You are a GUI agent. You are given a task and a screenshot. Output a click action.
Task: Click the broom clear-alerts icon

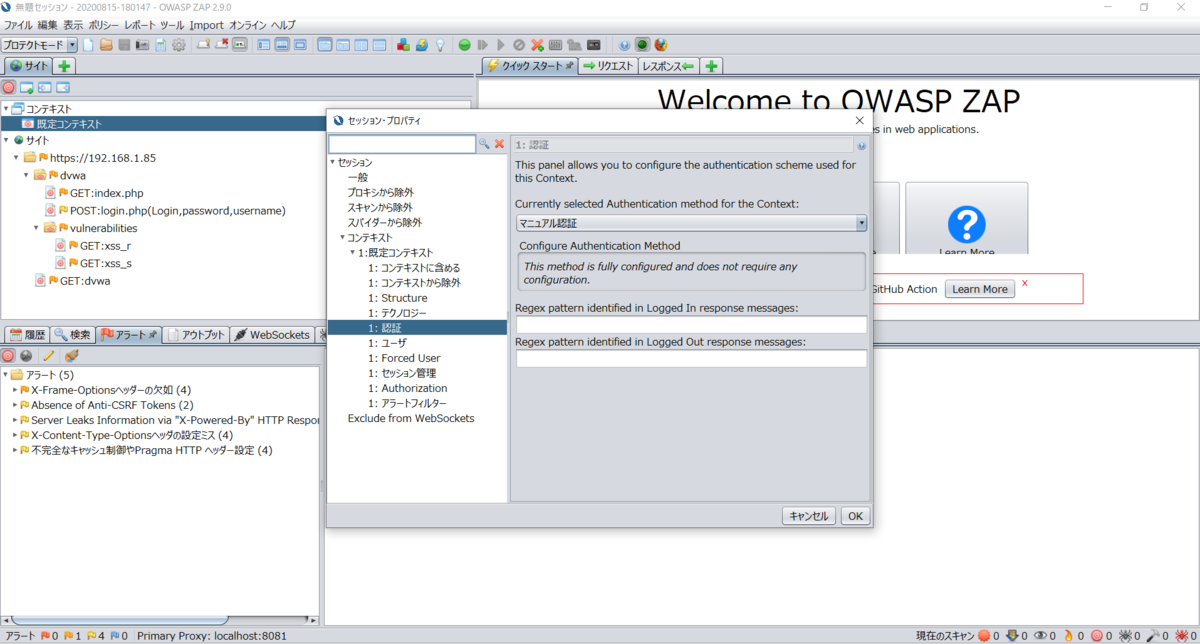point(71,356)
